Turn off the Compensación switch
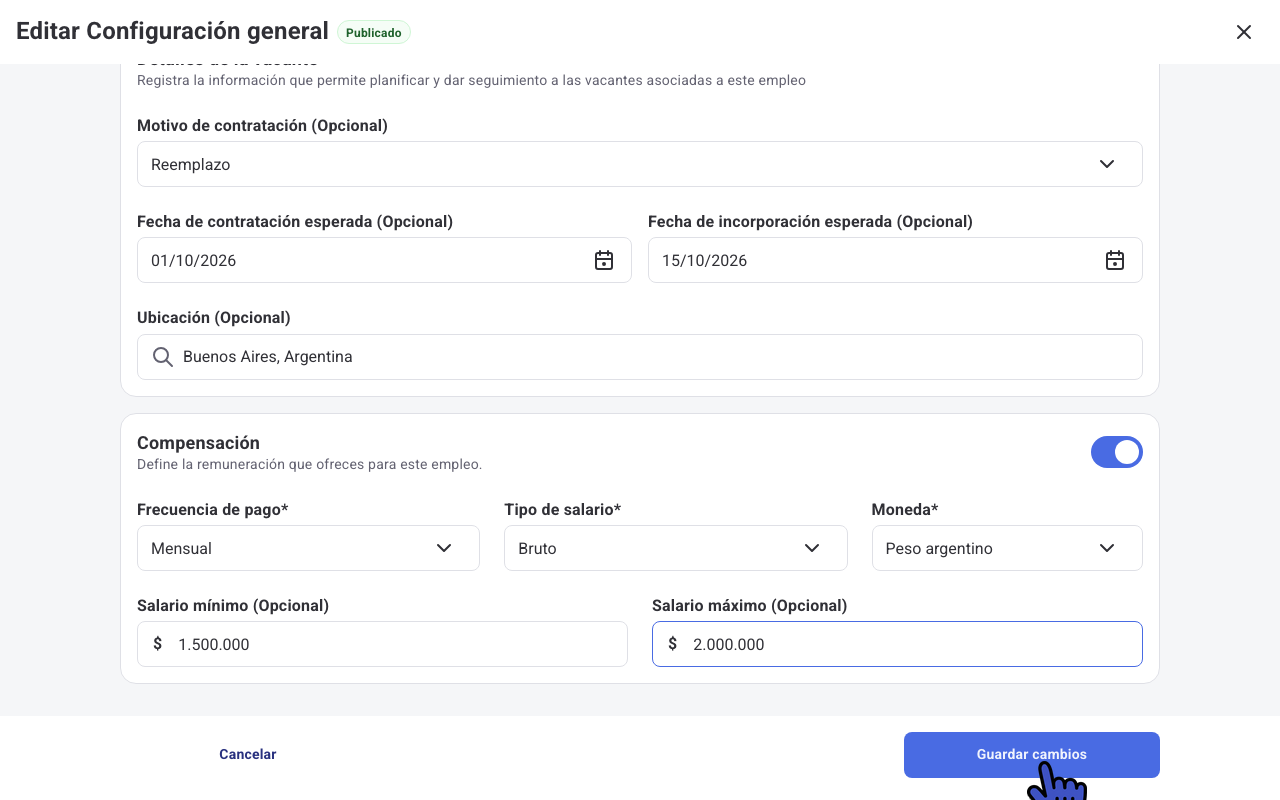This screenshot has width=1280, height=800. [x=1116, y=452]
